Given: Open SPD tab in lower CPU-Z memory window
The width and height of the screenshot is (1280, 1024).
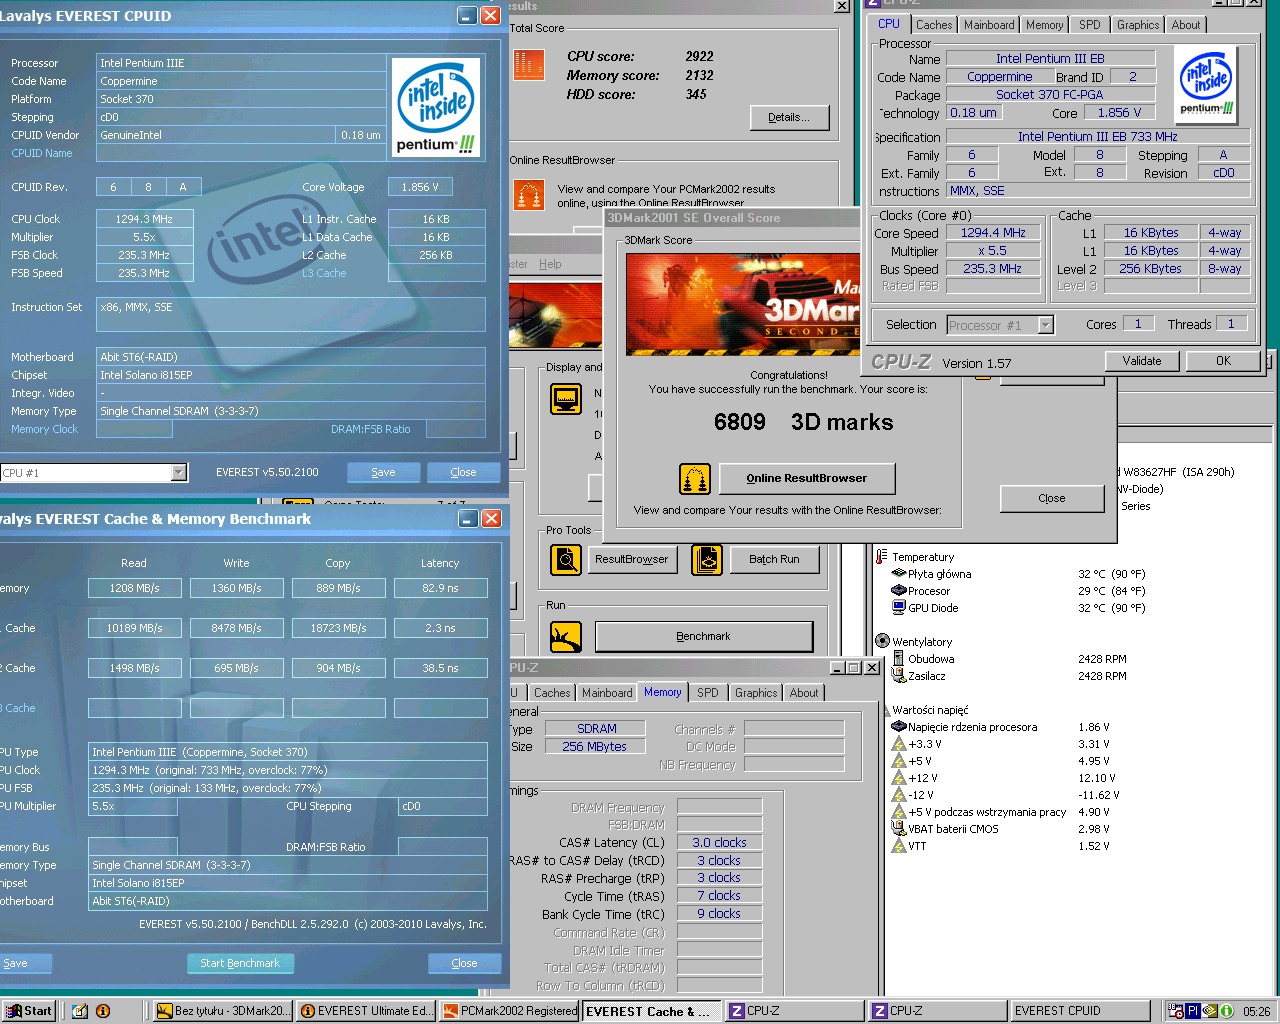Looking at the screenshot, I should 707,693.
